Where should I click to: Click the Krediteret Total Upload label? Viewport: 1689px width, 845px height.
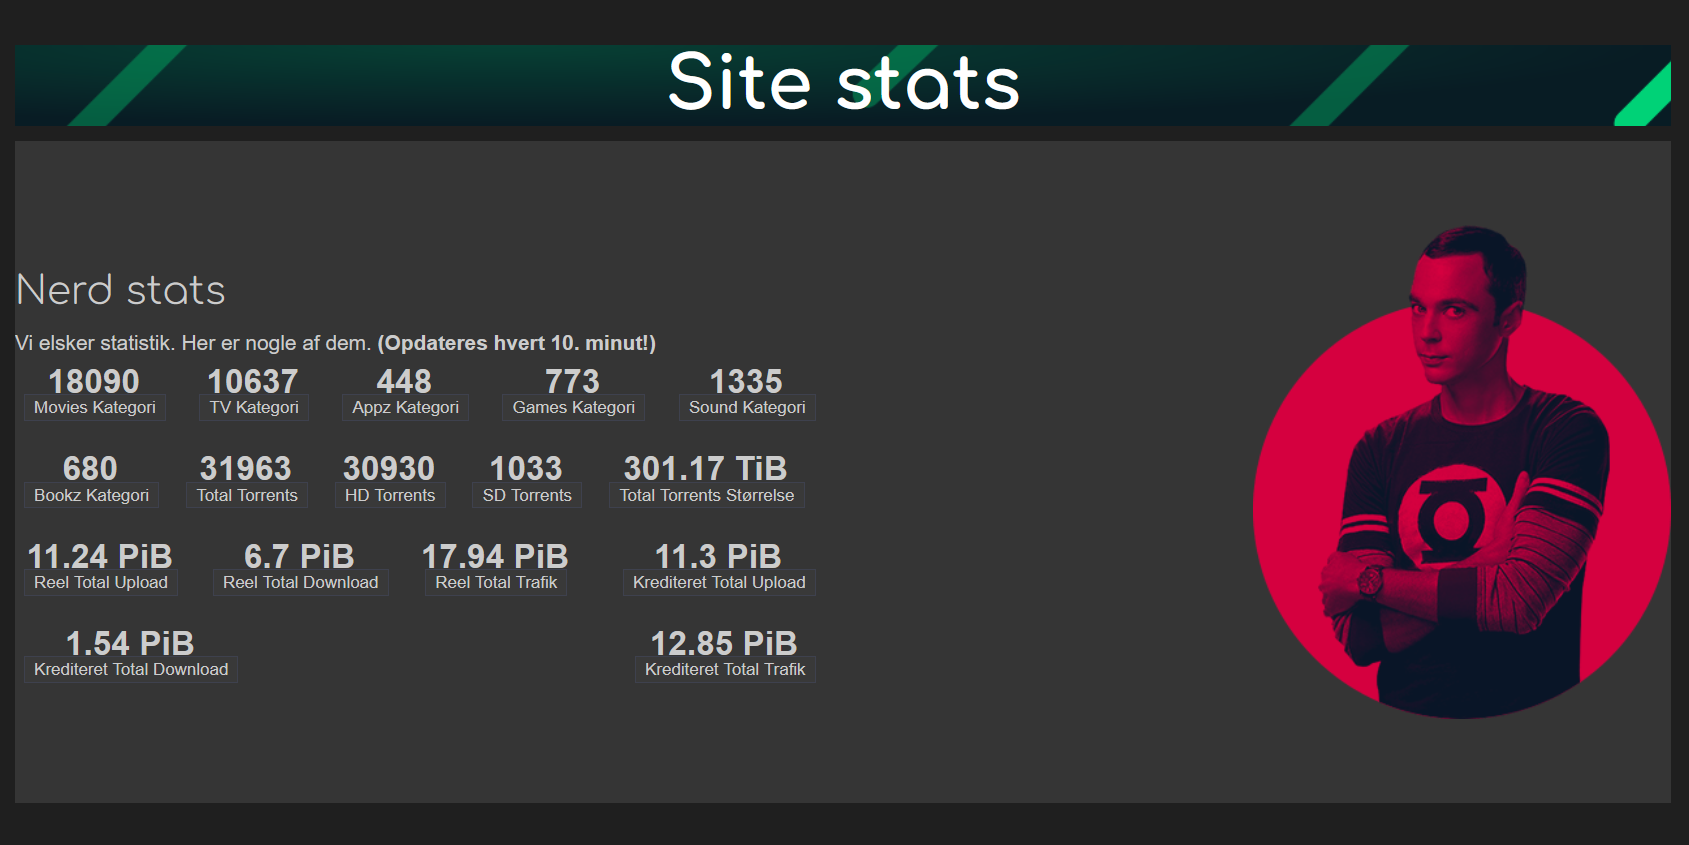point(719,582)
